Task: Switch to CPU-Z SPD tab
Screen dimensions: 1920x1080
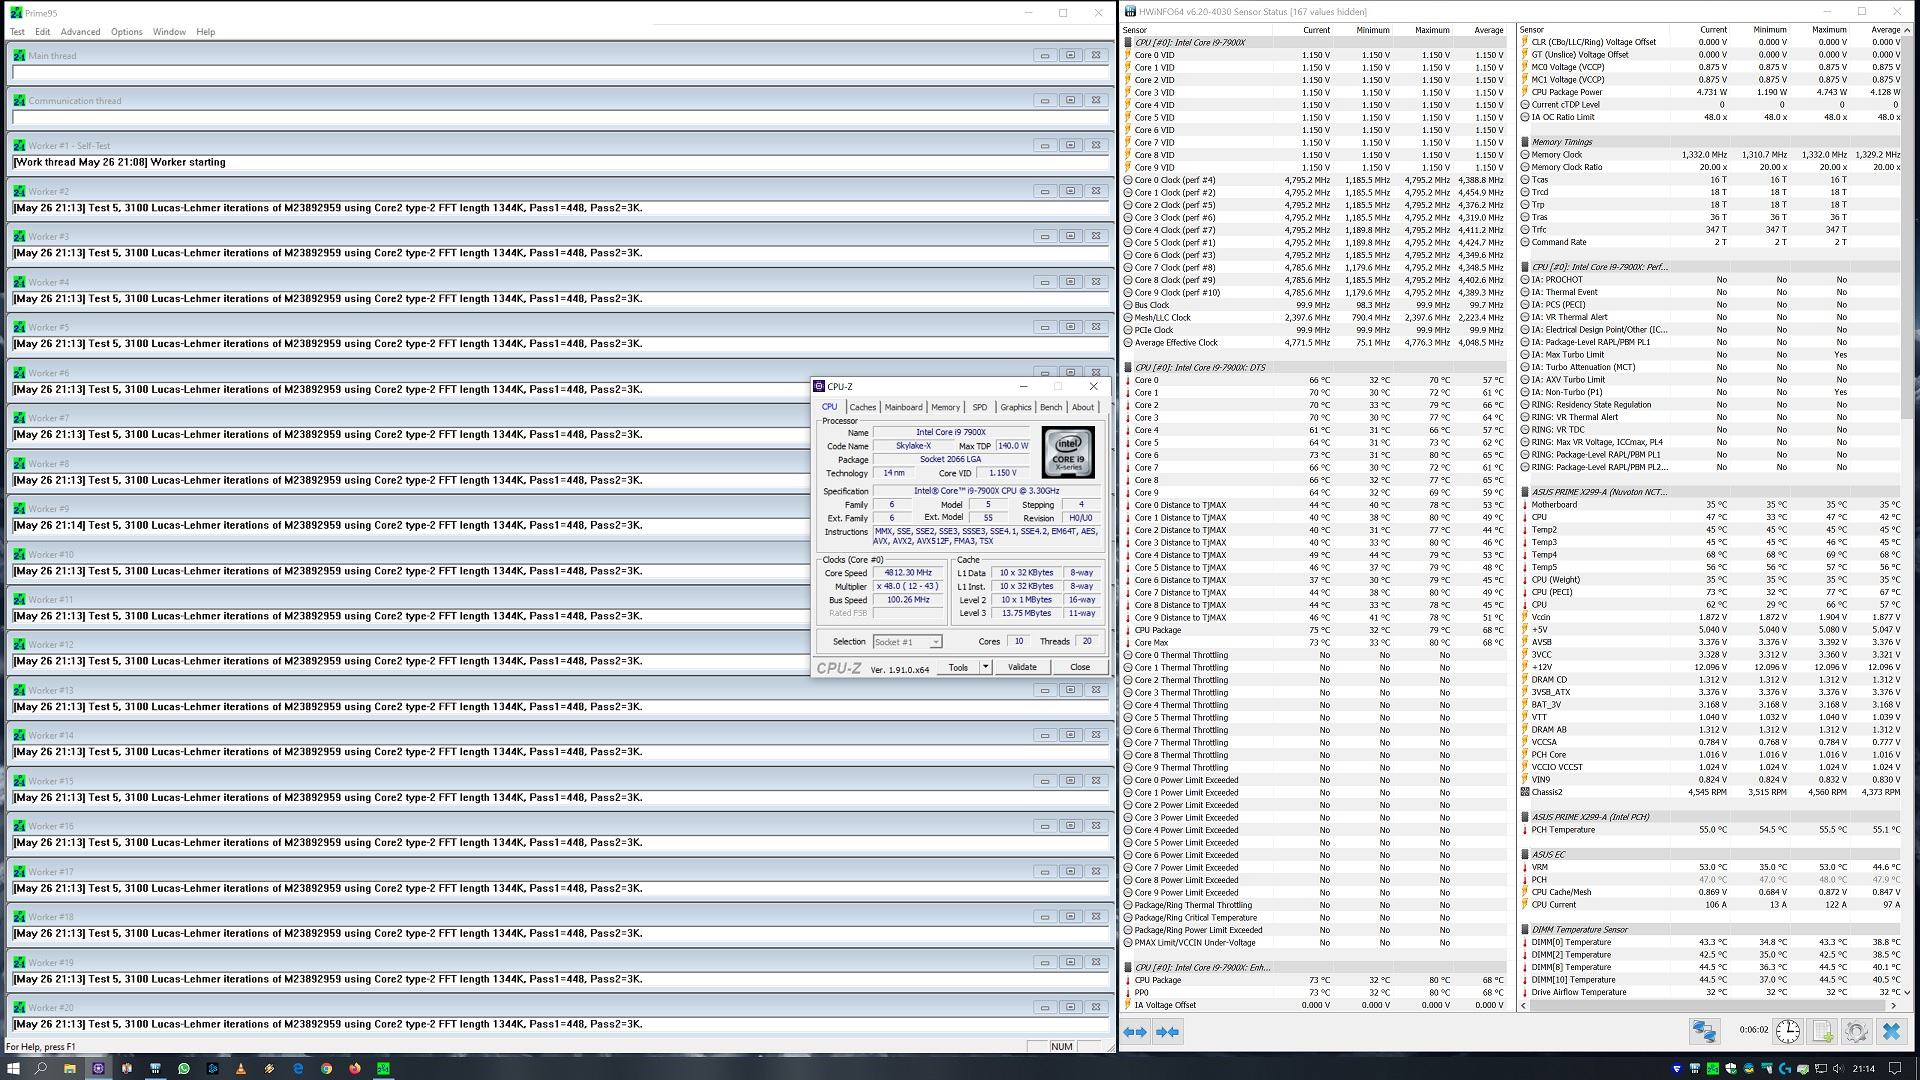Action: tap(979, 407)
